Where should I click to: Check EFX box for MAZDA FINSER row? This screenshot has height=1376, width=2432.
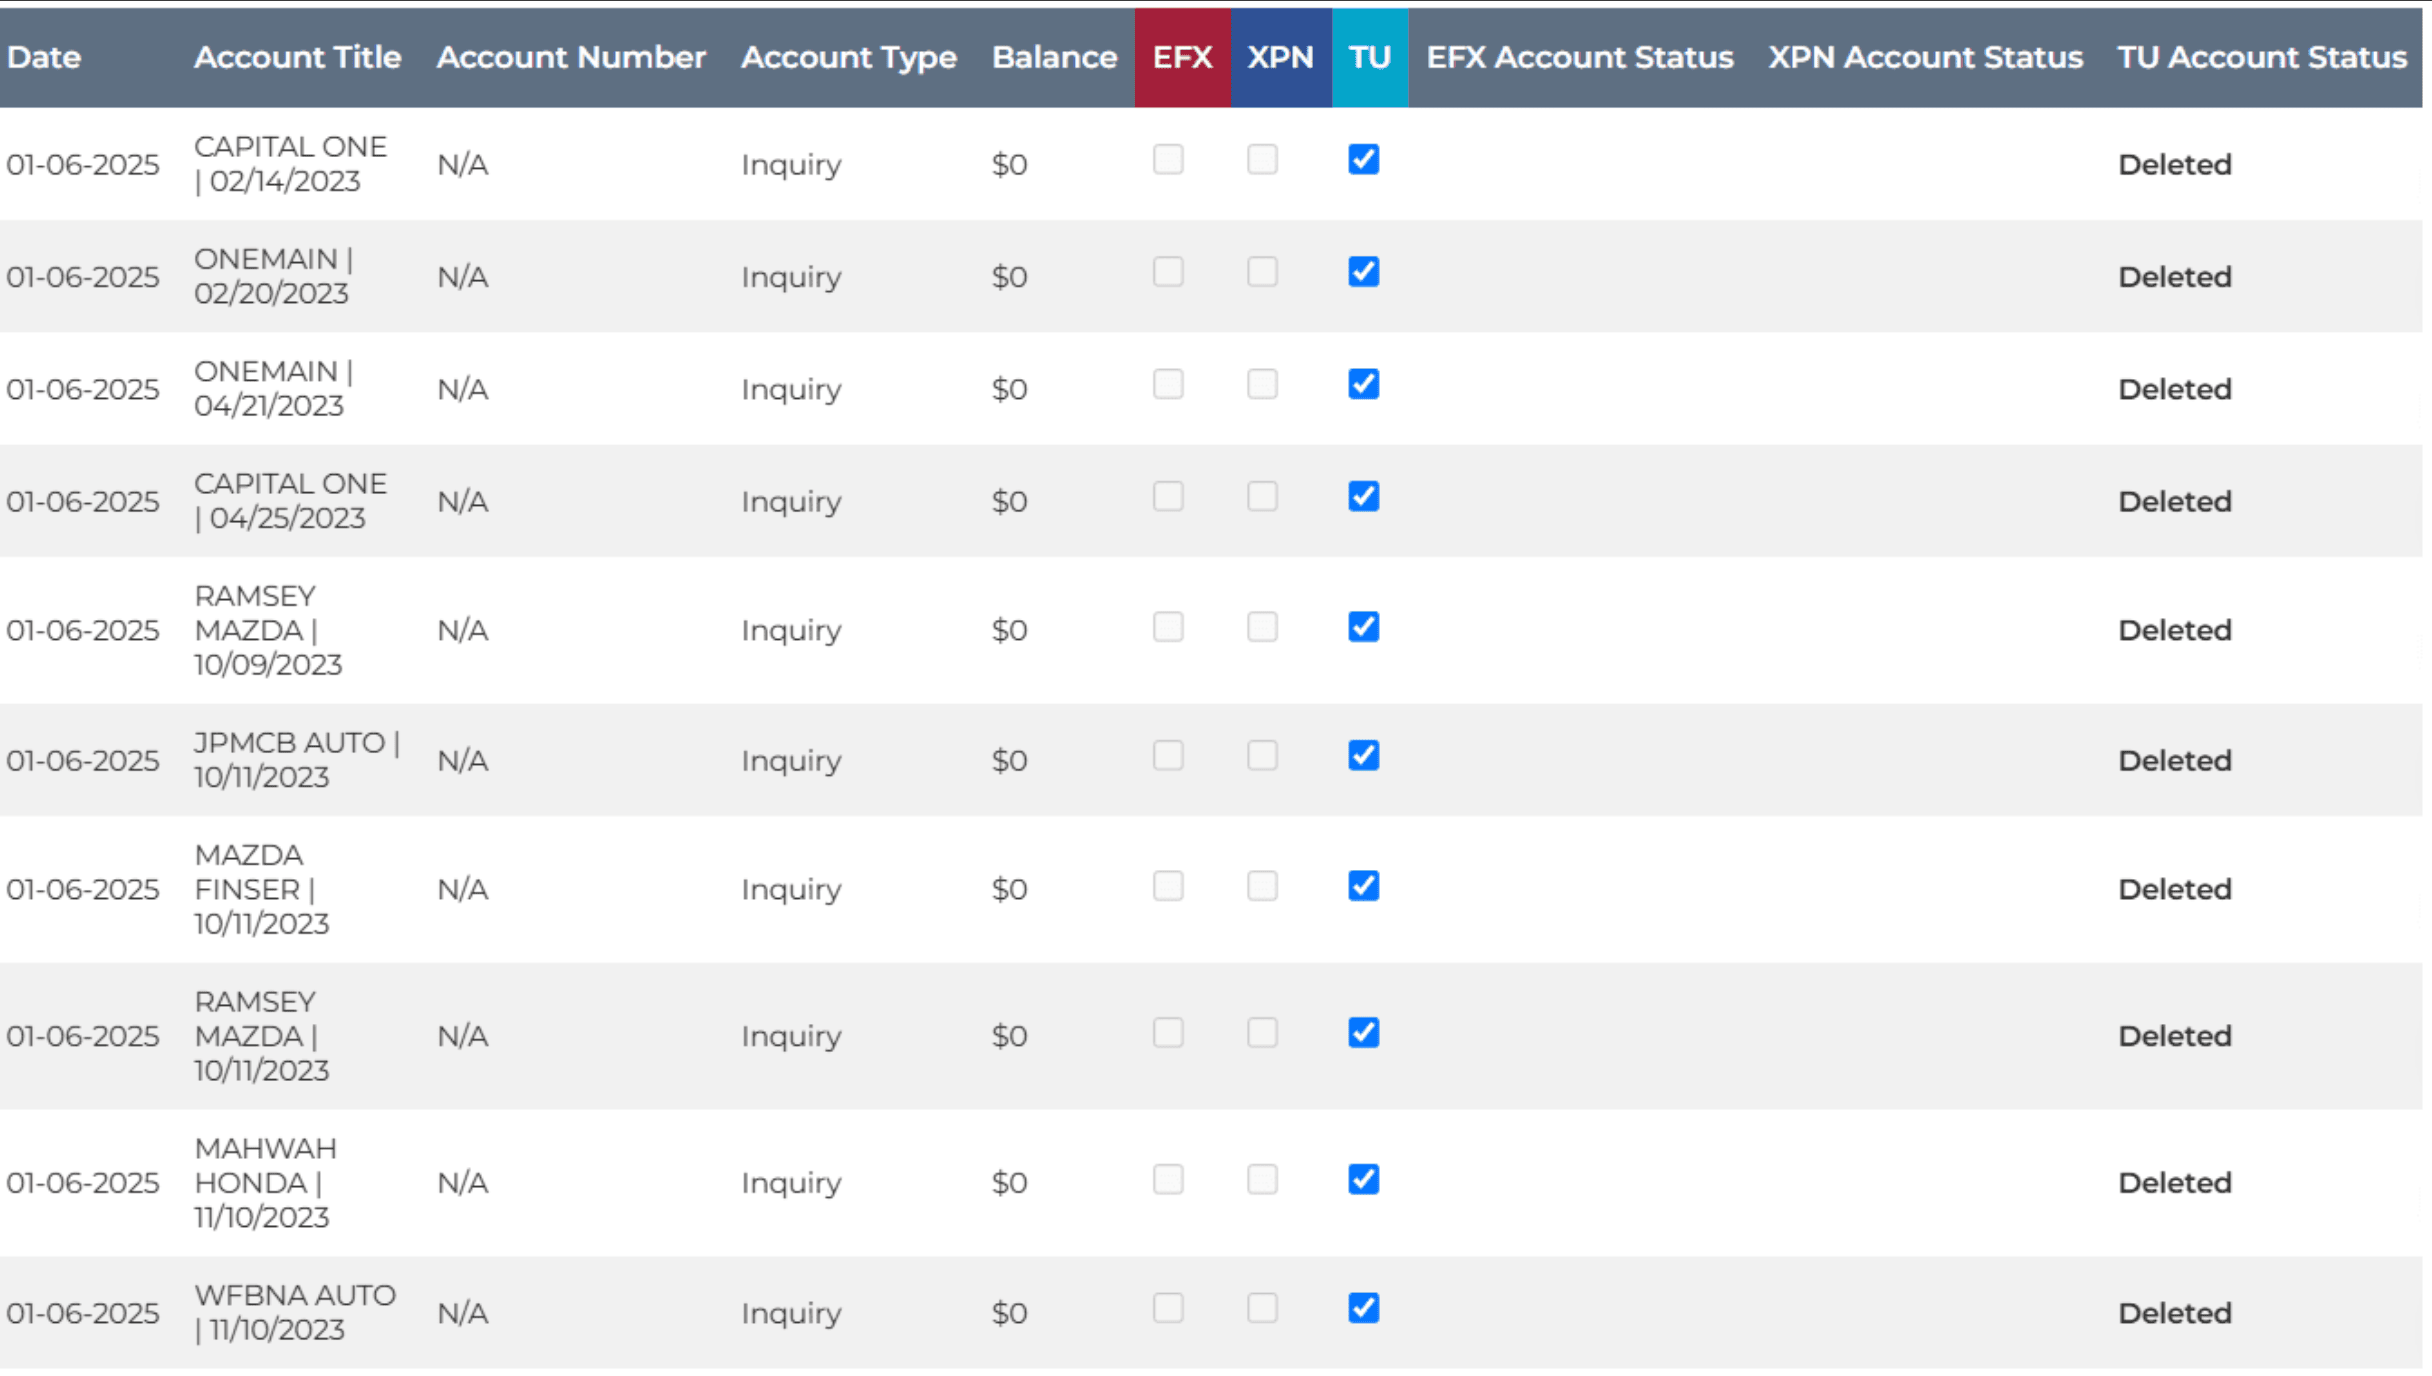click(x=1168, y=886)
